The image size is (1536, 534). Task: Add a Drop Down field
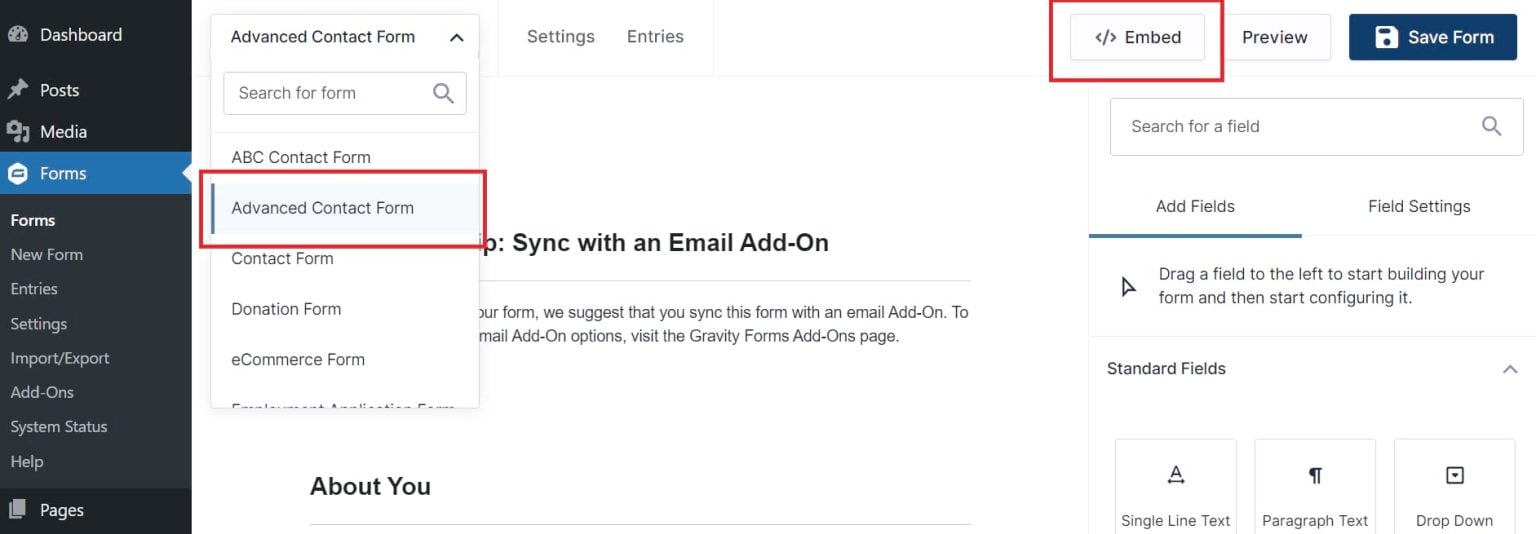pyautogui.click(x=1454, y=486)
